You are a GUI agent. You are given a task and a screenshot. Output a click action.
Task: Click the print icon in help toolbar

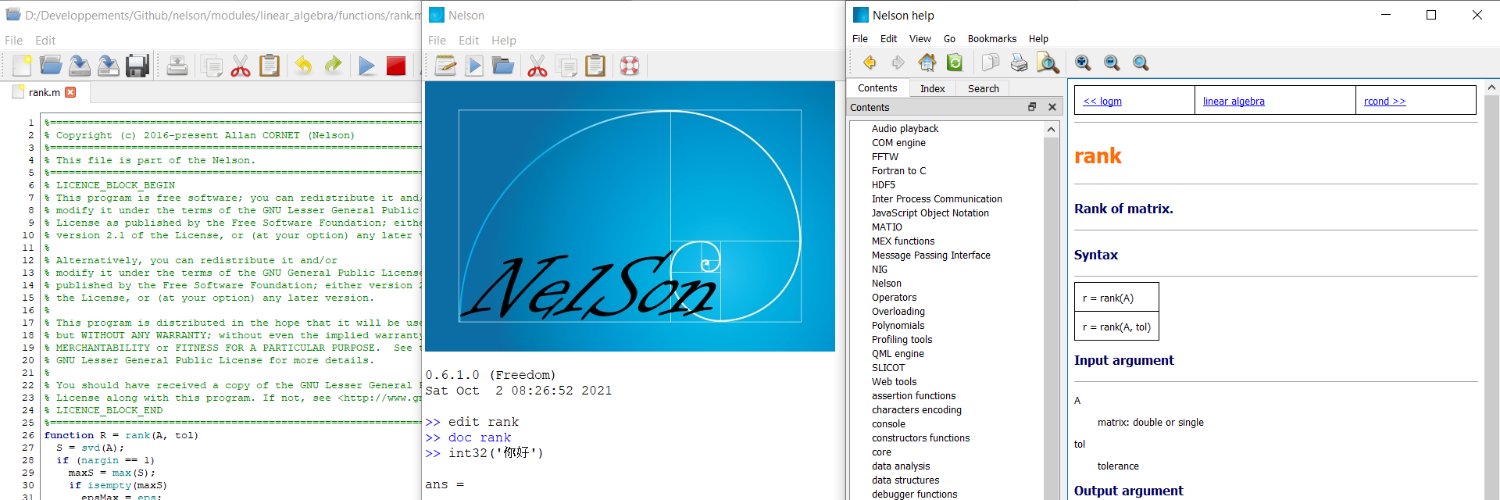[x=1019, y=63]
